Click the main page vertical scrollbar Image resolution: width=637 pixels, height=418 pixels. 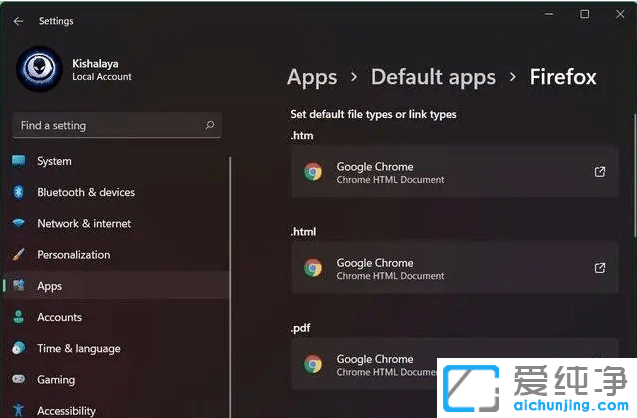click(x=635, y=175)
